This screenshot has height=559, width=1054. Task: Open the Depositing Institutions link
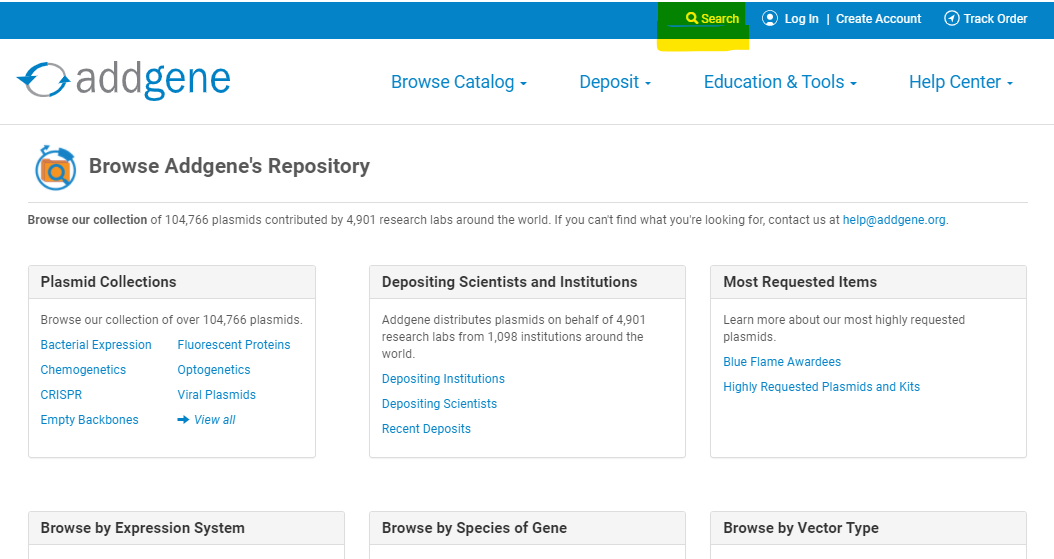443,379
